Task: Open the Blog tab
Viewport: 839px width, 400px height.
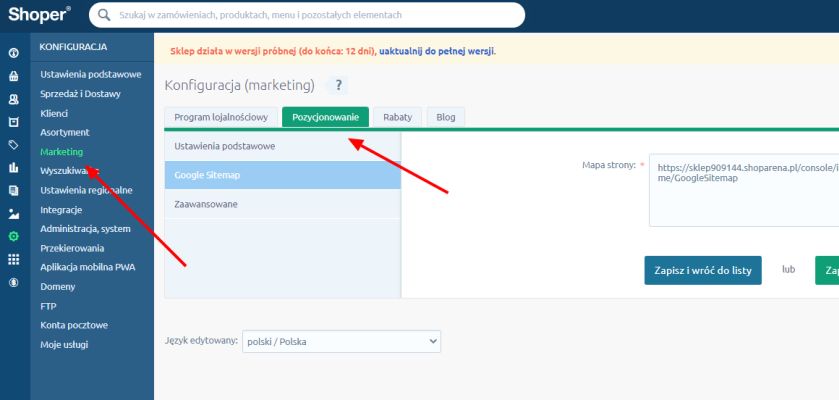Action: (446, 117)
